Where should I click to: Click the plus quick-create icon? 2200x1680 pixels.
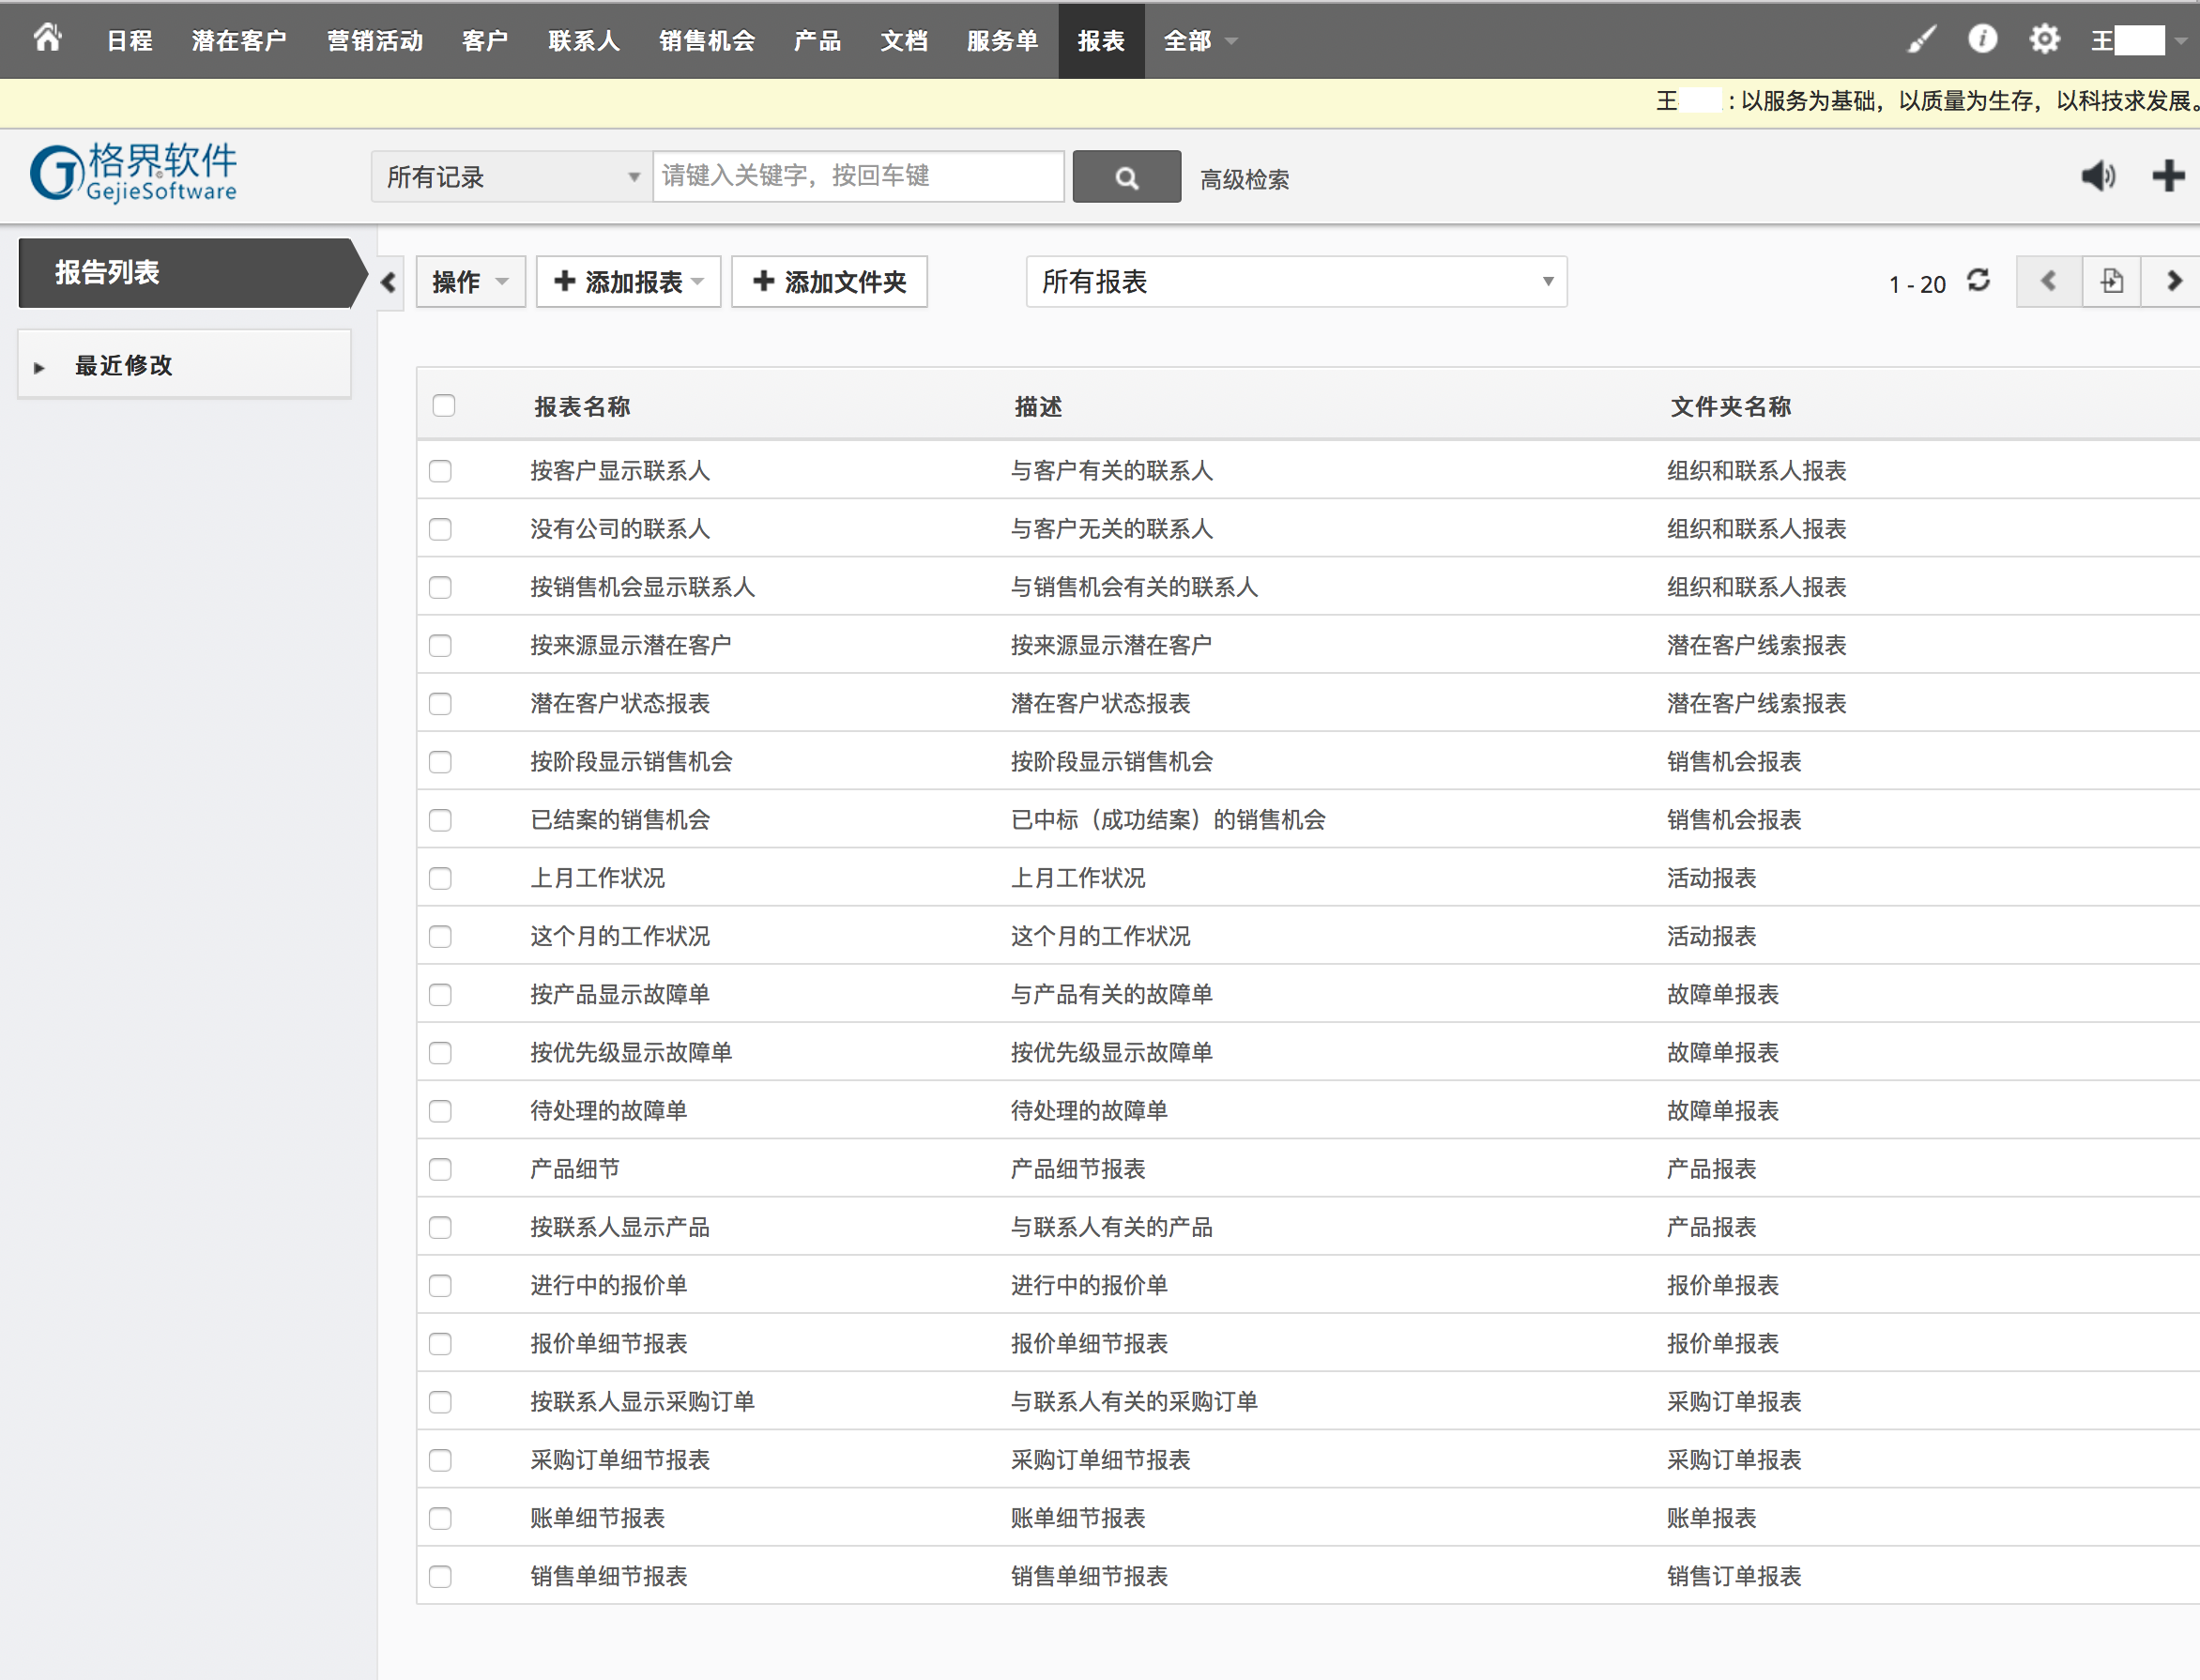(x=2167, y=176)
